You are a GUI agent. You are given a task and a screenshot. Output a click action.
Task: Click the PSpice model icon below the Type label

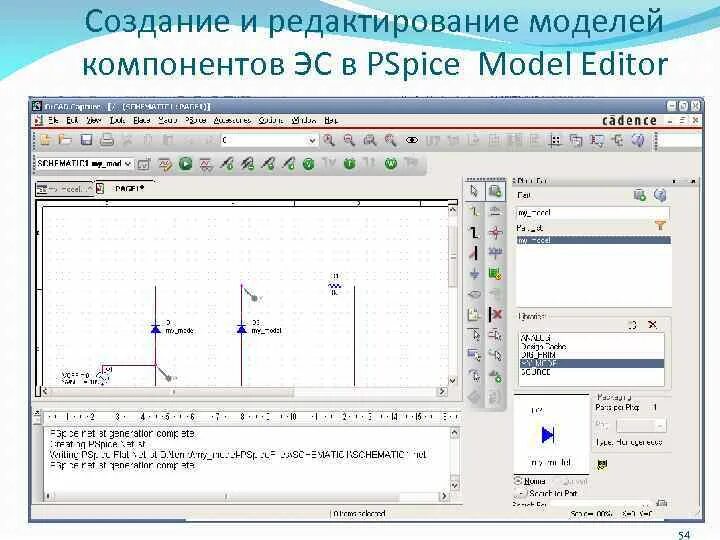(602, 464)
